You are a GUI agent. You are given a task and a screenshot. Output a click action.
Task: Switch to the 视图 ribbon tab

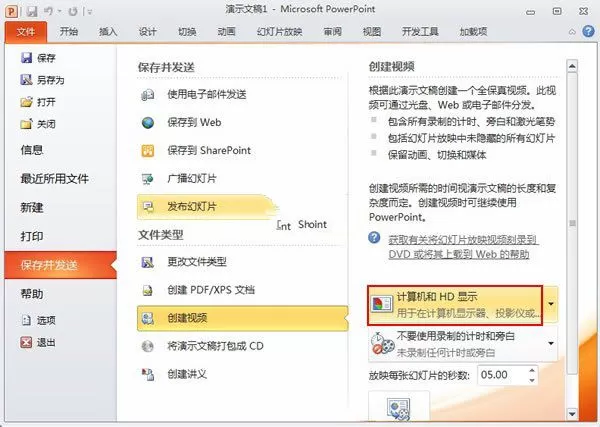372,32
